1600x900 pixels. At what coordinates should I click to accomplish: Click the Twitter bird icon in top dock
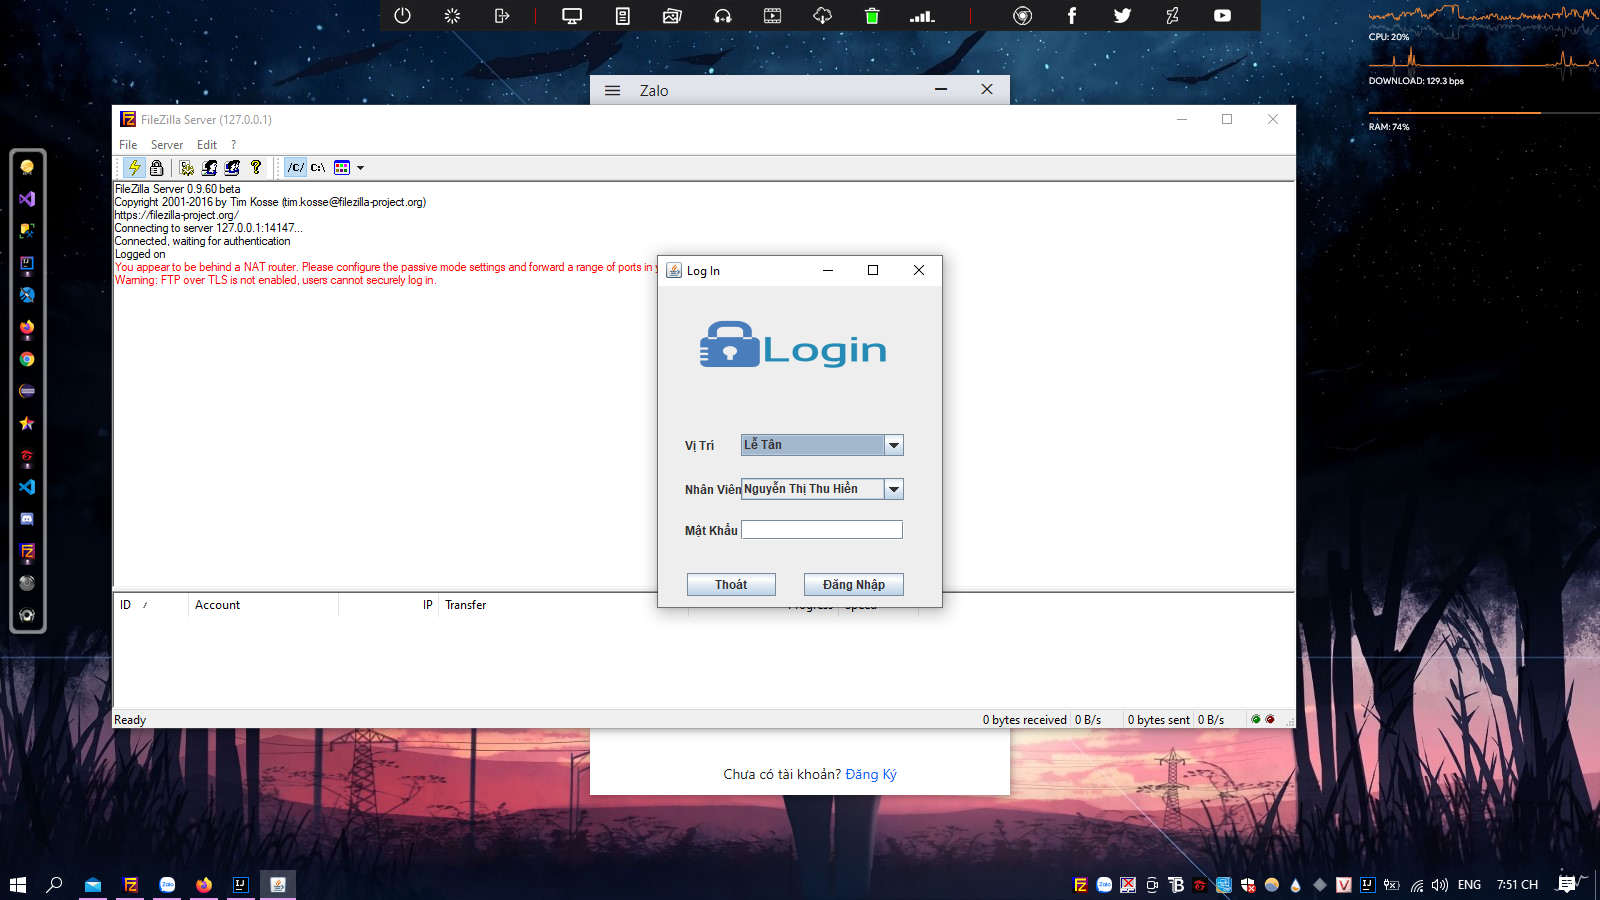point(1122,16)
